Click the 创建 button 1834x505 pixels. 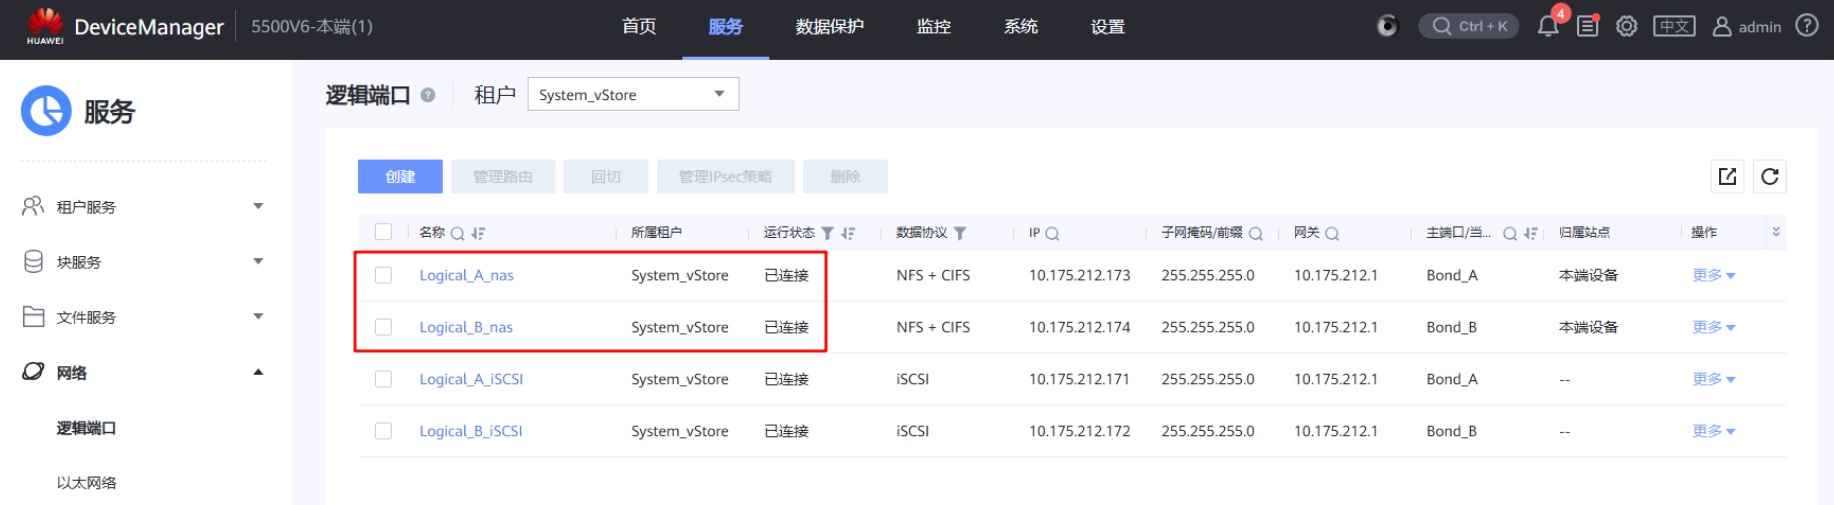coord(400,177)
